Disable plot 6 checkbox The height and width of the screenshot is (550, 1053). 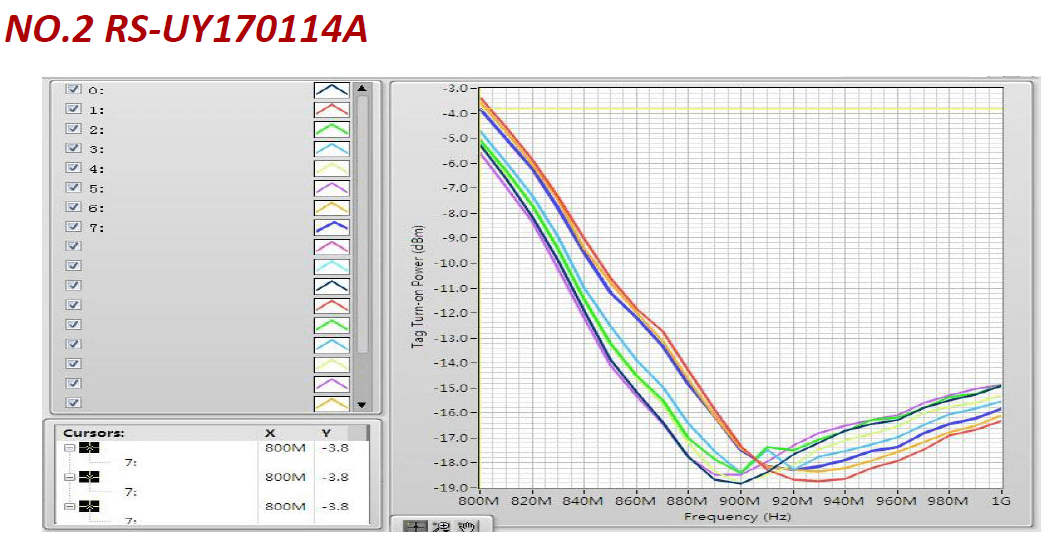pyautogui.click(x=72, y=207)
